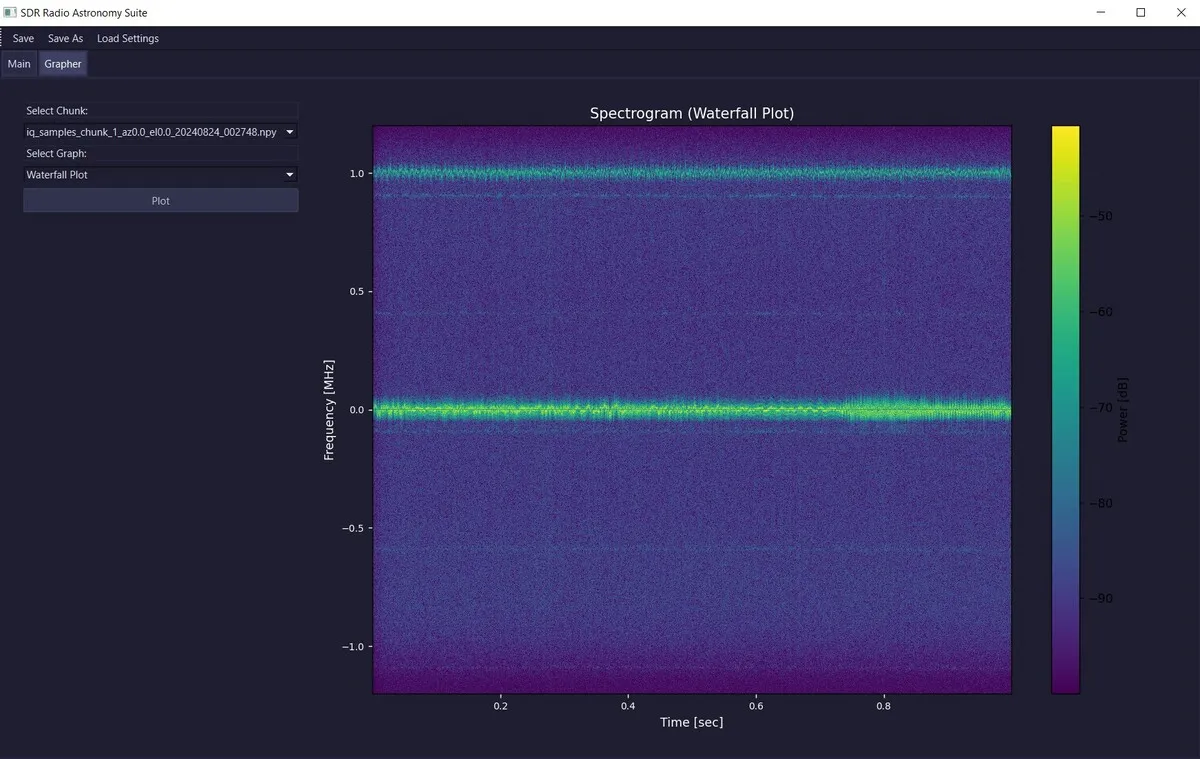Select the Grapher tab

click(x=63, y=64)
